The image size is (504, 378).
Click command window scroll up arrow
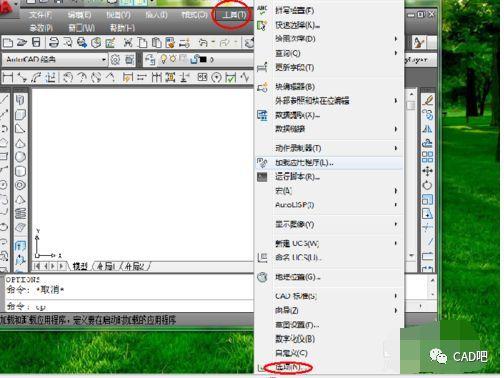pyautogui.click(x=432, y=280)
